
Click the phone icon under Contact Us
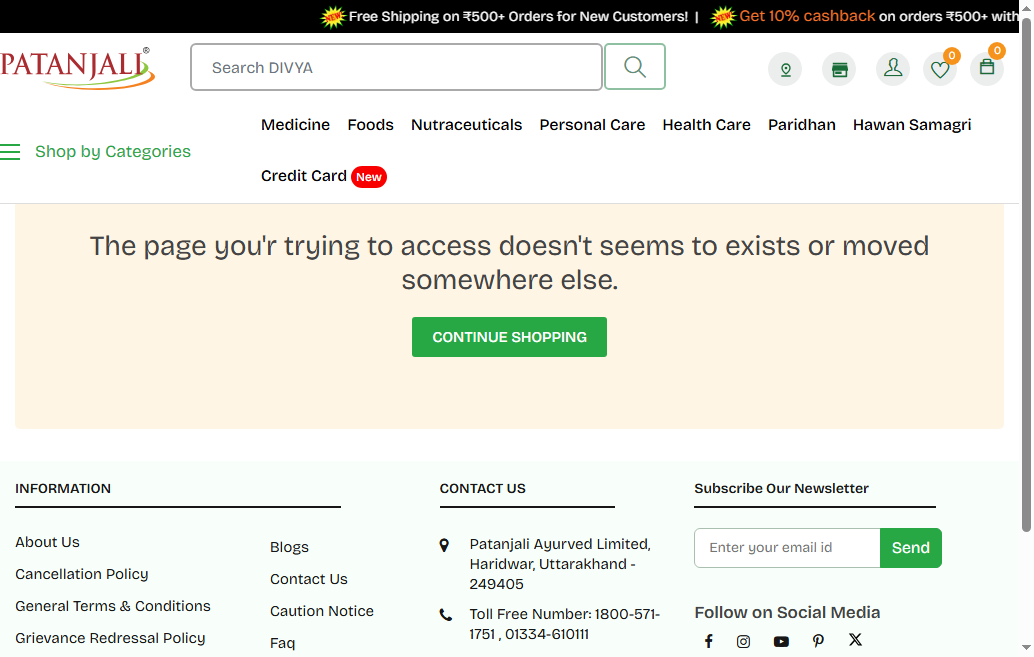(x=446, y=615)
